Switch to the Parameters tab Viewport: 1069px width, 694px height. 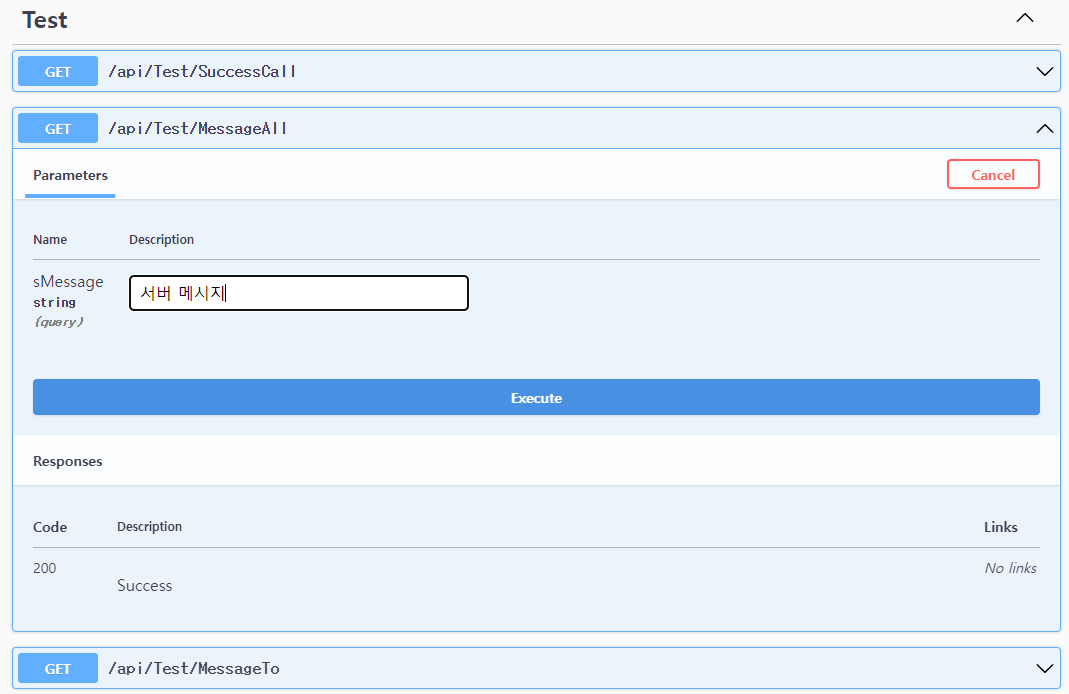[x=69, y=175]
